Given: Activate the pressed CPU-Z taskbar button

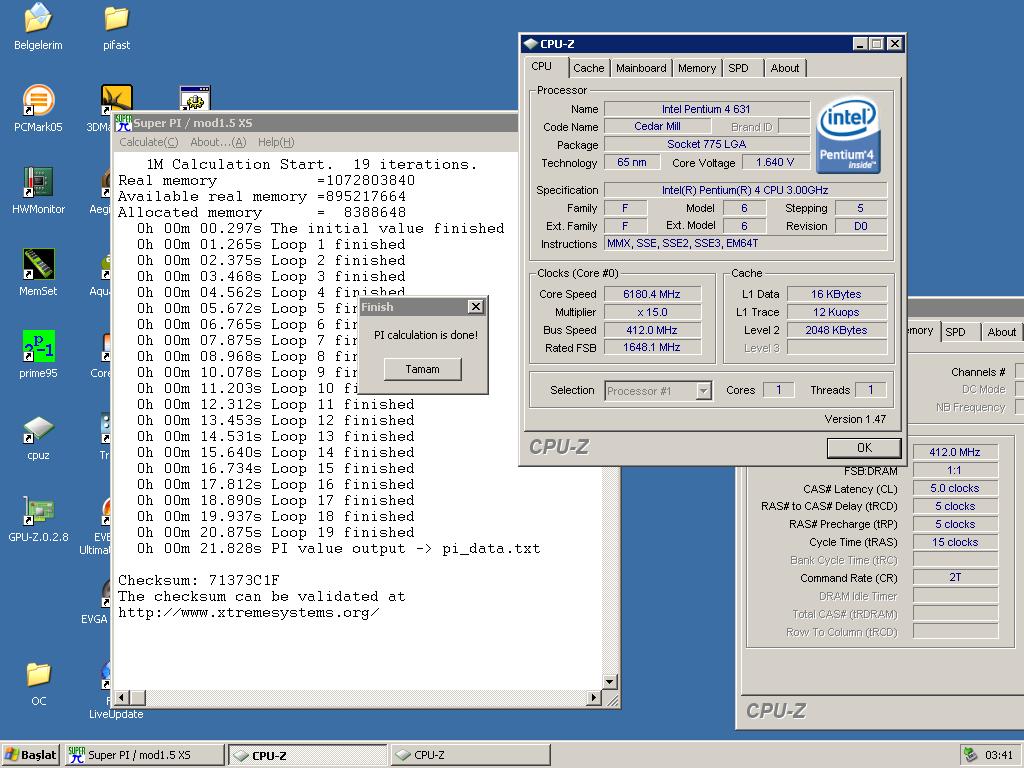Looking at the screenshot, I should [x=307, y=755].
